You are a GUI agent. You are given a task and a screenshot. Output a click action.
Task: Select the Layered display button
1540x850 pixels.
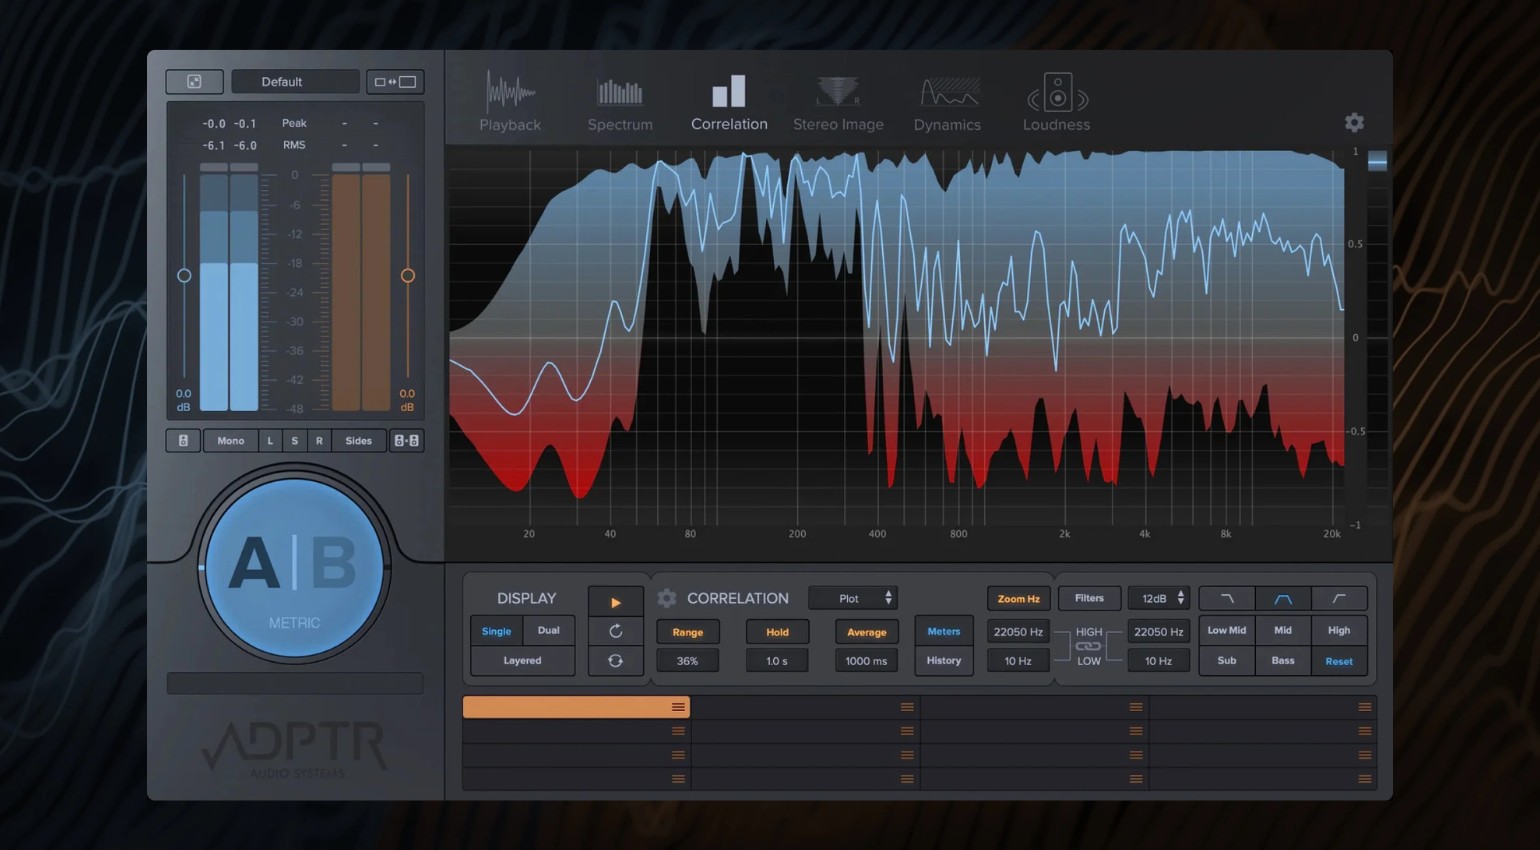(x=522, y=661)
